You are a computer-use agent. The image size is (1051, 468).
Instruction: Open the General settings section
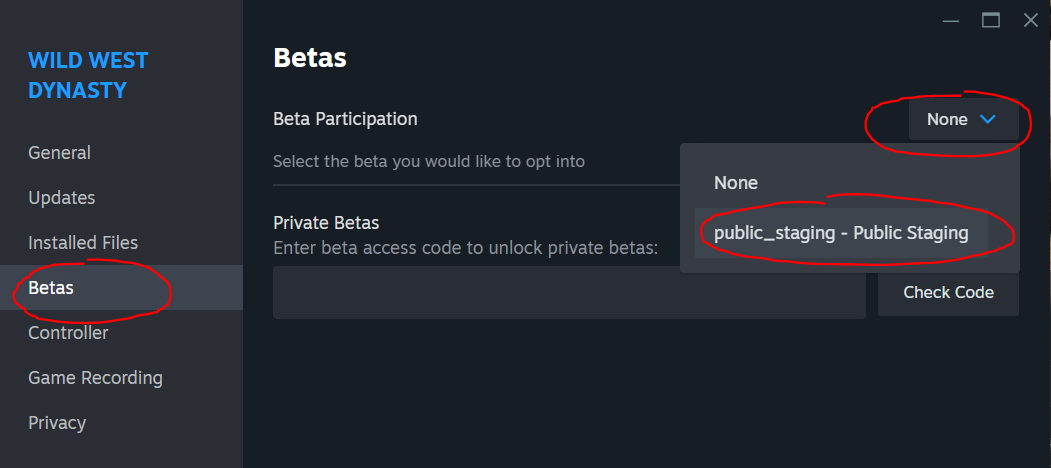click(x=59, y=153)
